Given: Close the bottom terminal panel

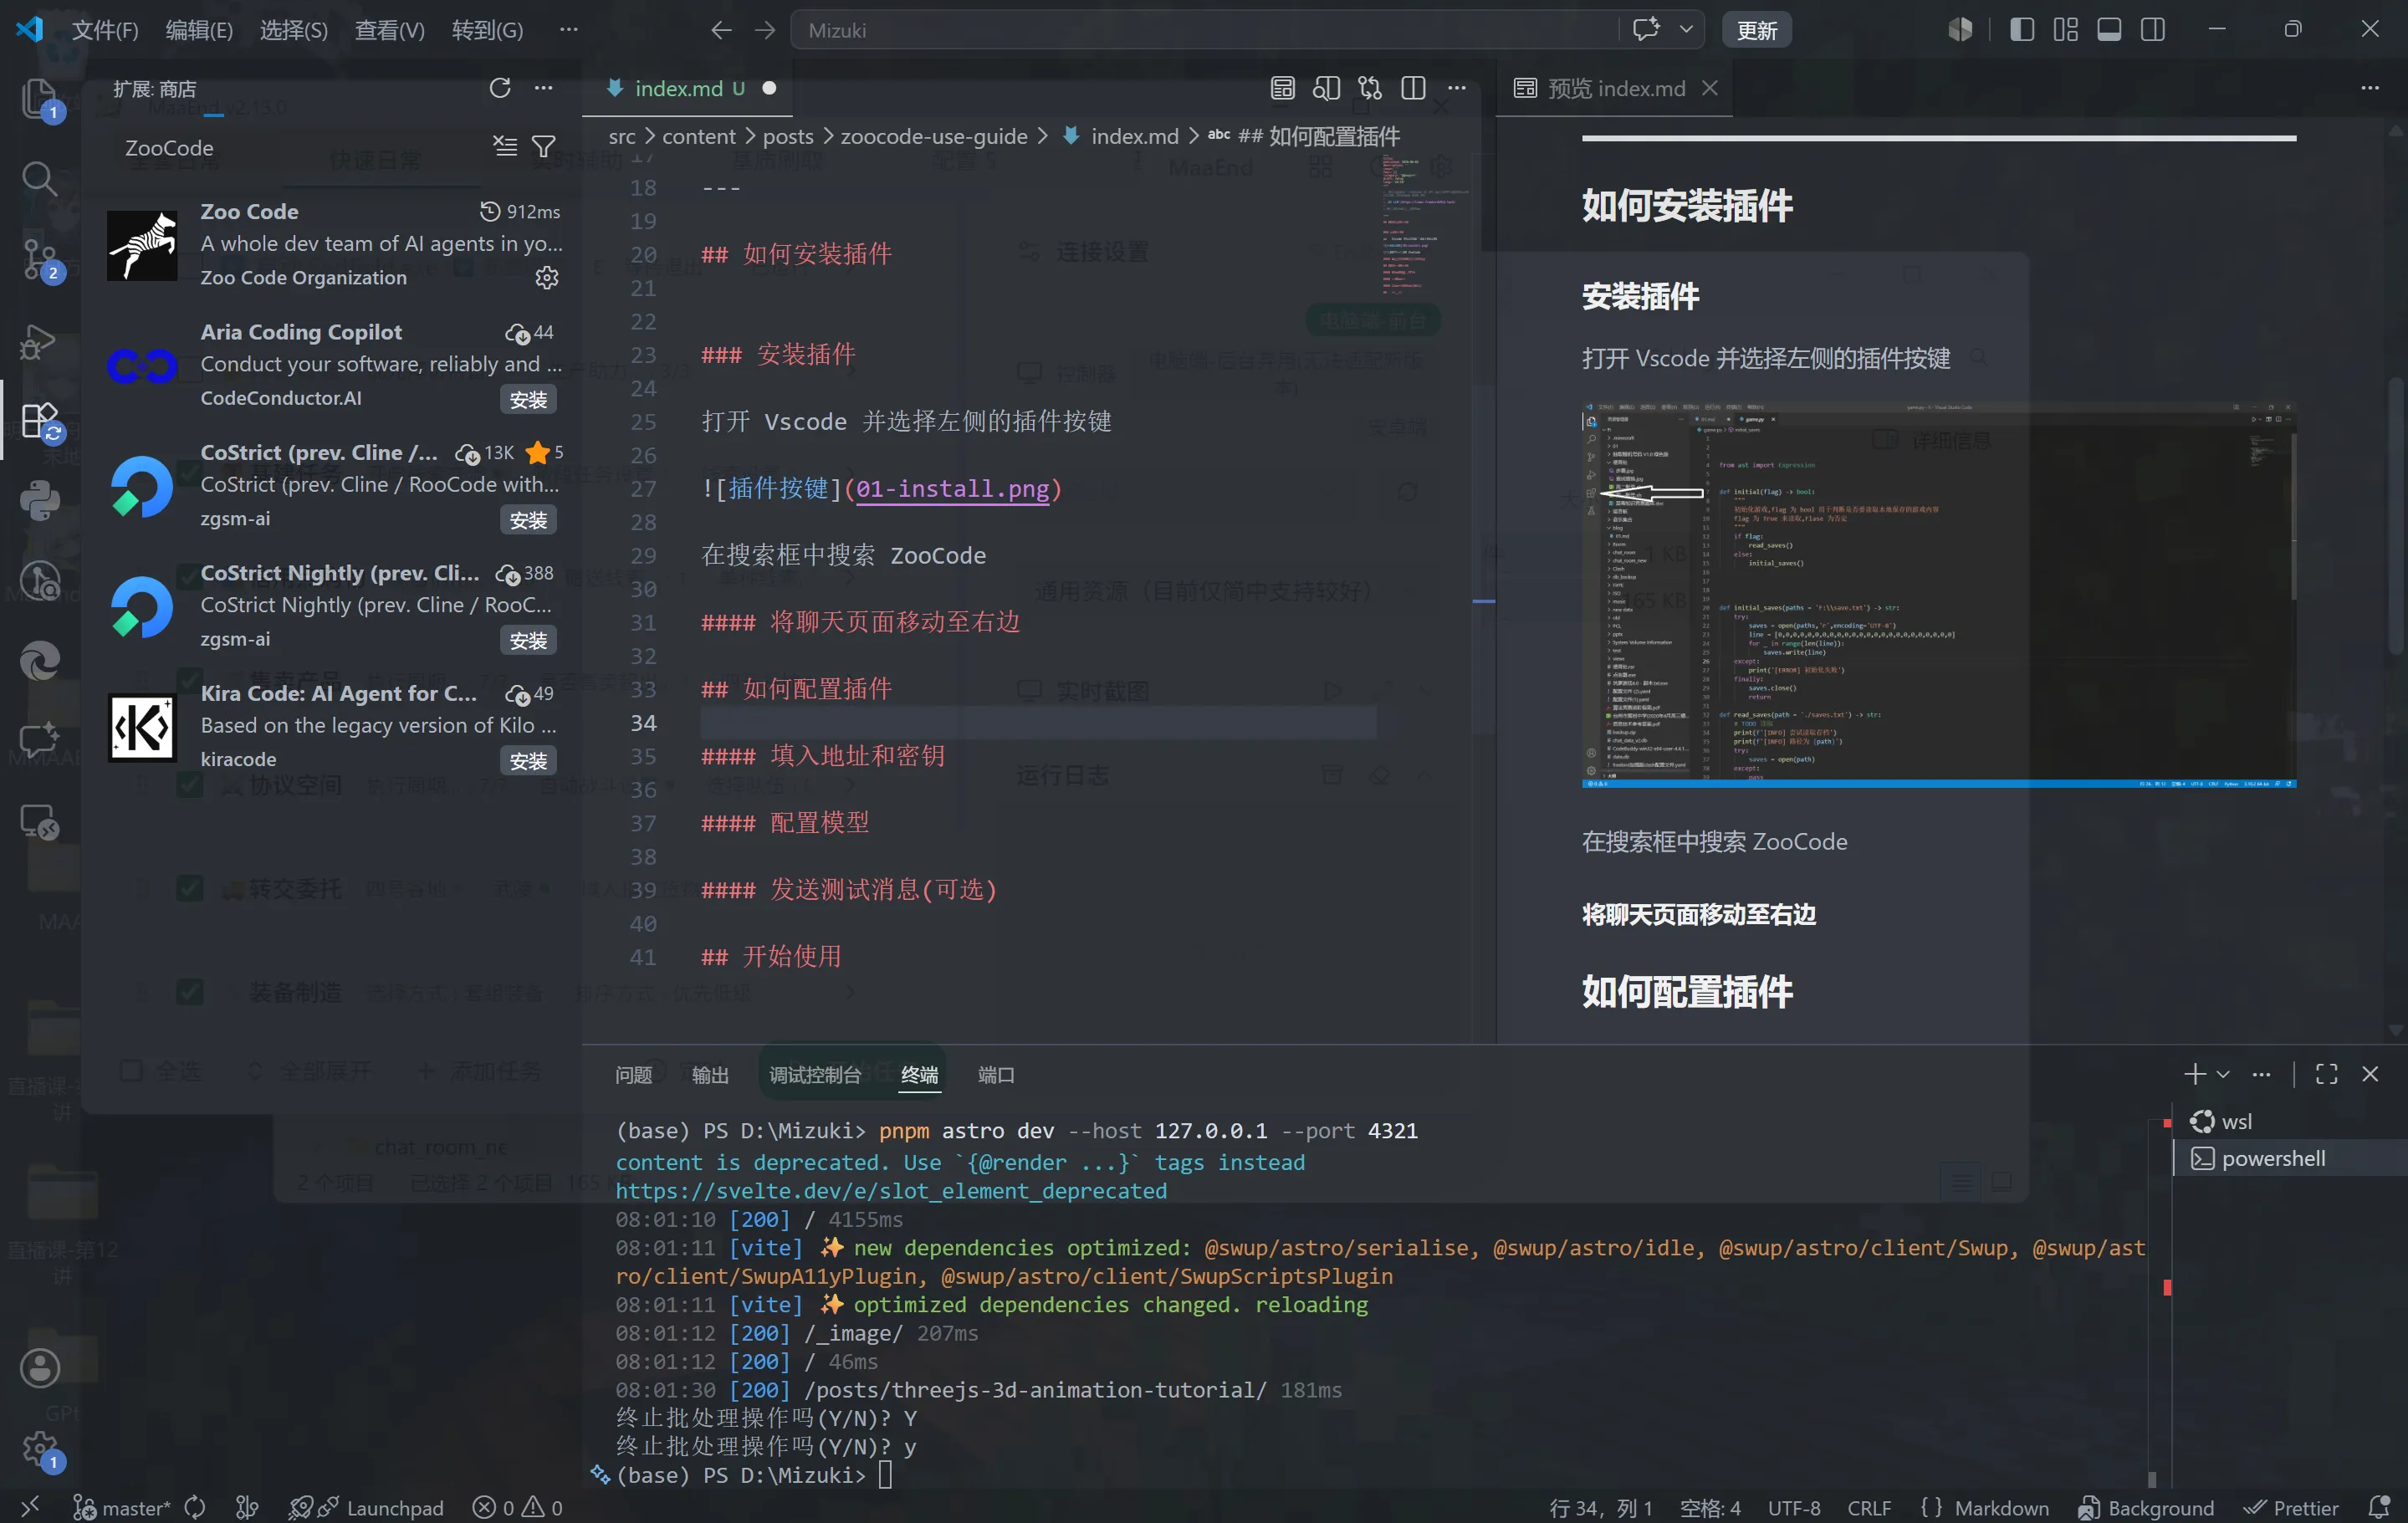Looking at the screenshot, I should pyautogui.click(x=2370, y=1074).
